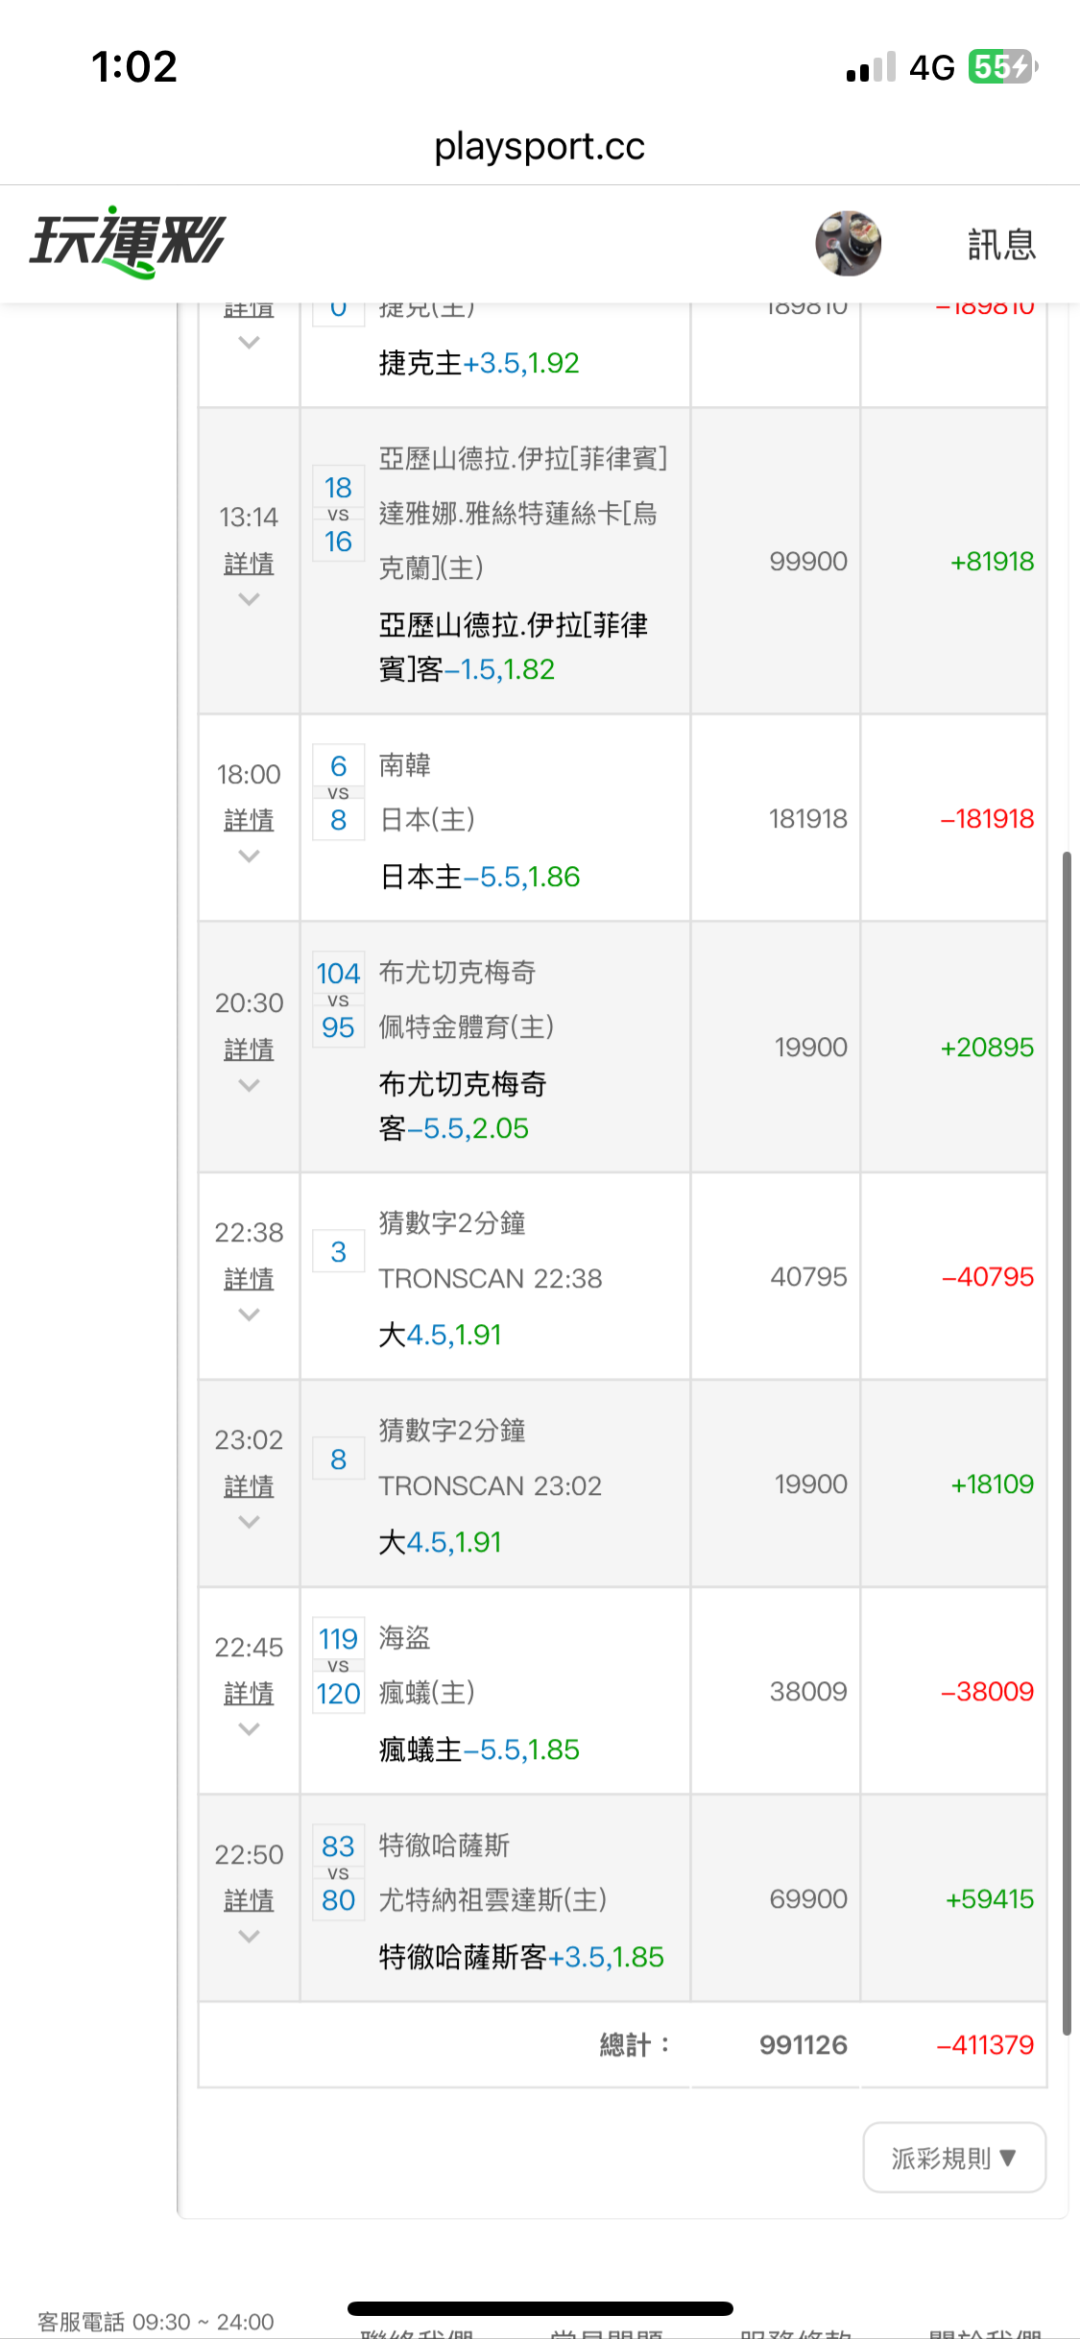Click the 18 vs 16 score box
The width and height of the screenshot is (1080, 2339).
pyautogui.click(x=338, y=514)
